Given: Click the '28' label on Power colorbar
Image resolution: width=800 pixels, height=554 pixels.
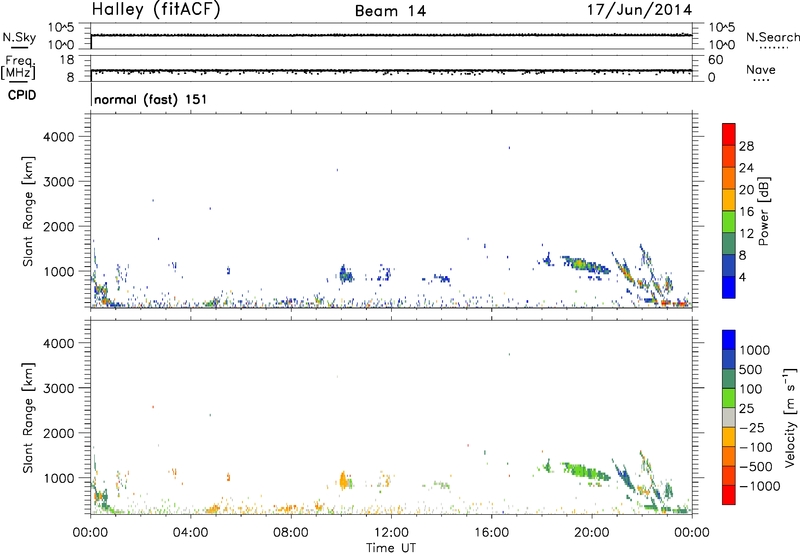Looking at the screenshot, I should tap(746, 146).
